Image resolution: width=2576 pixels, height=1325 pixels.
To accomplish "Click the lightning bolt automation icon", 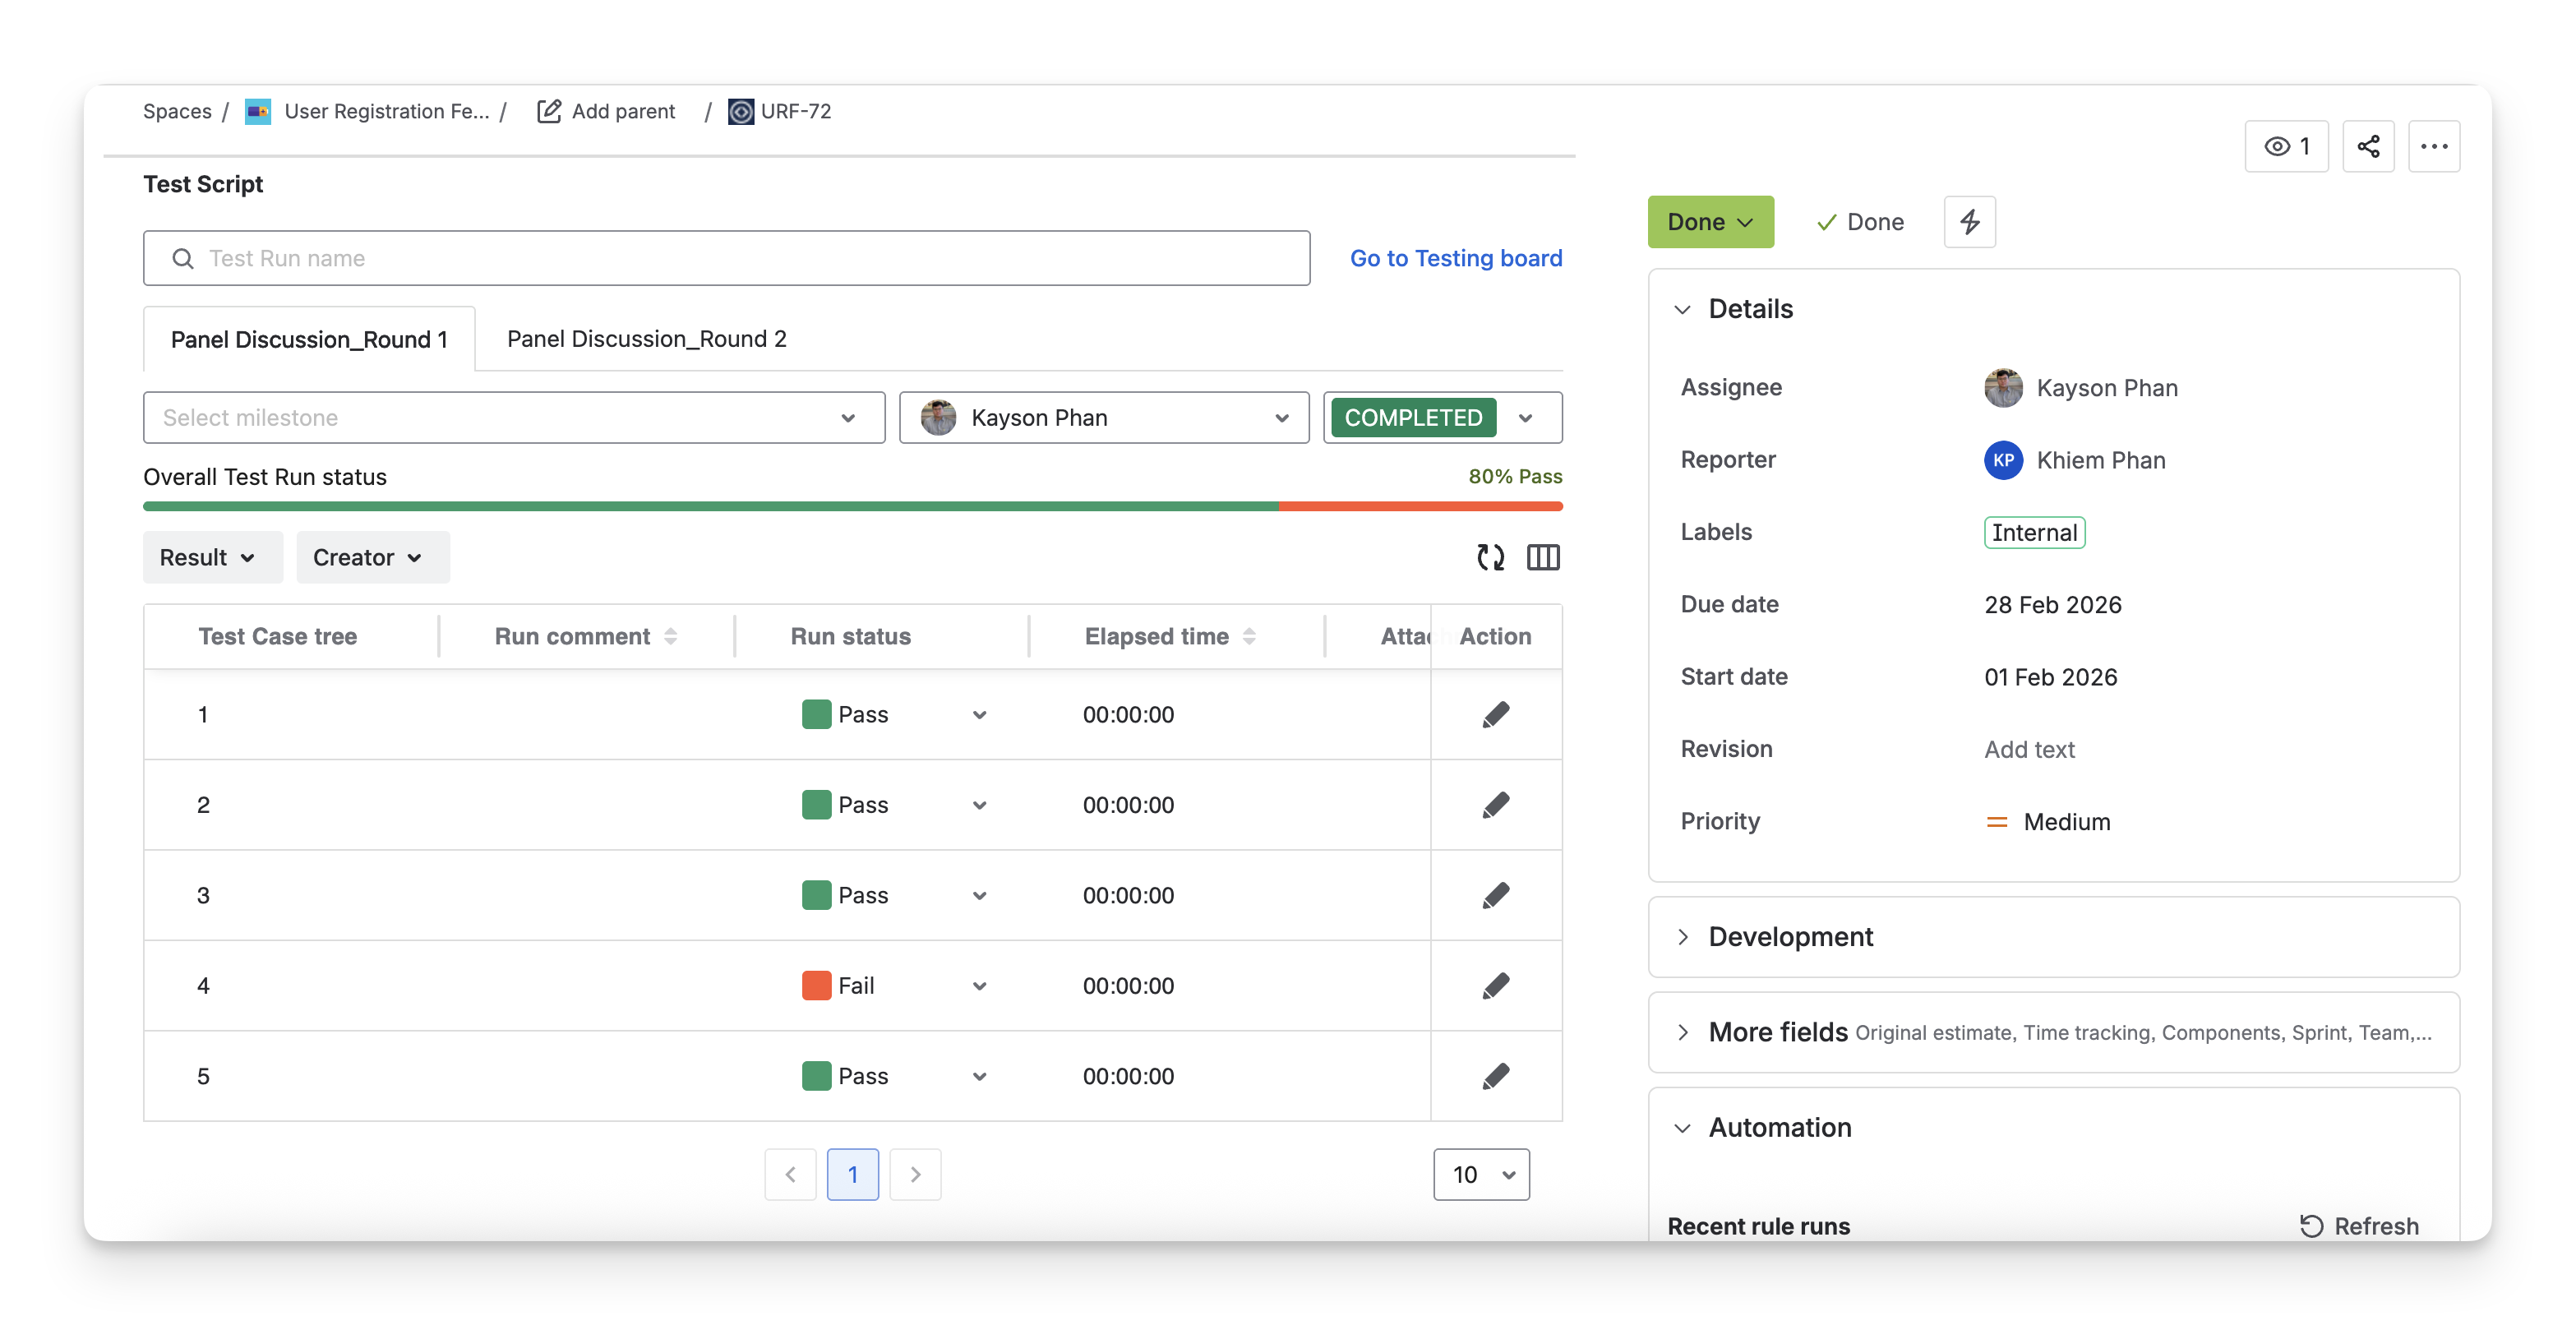I will click(1969, 222).
